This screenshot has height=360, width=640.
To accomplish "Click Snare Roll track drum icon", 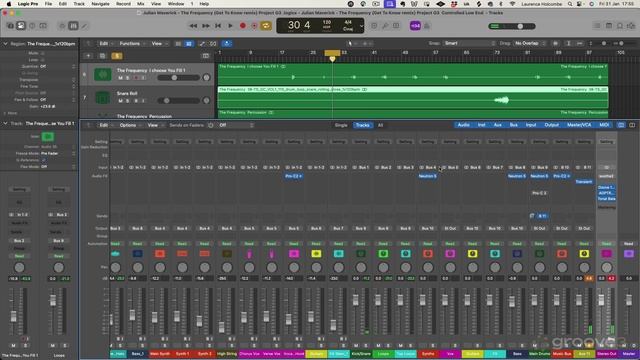I will pos(102,98).
